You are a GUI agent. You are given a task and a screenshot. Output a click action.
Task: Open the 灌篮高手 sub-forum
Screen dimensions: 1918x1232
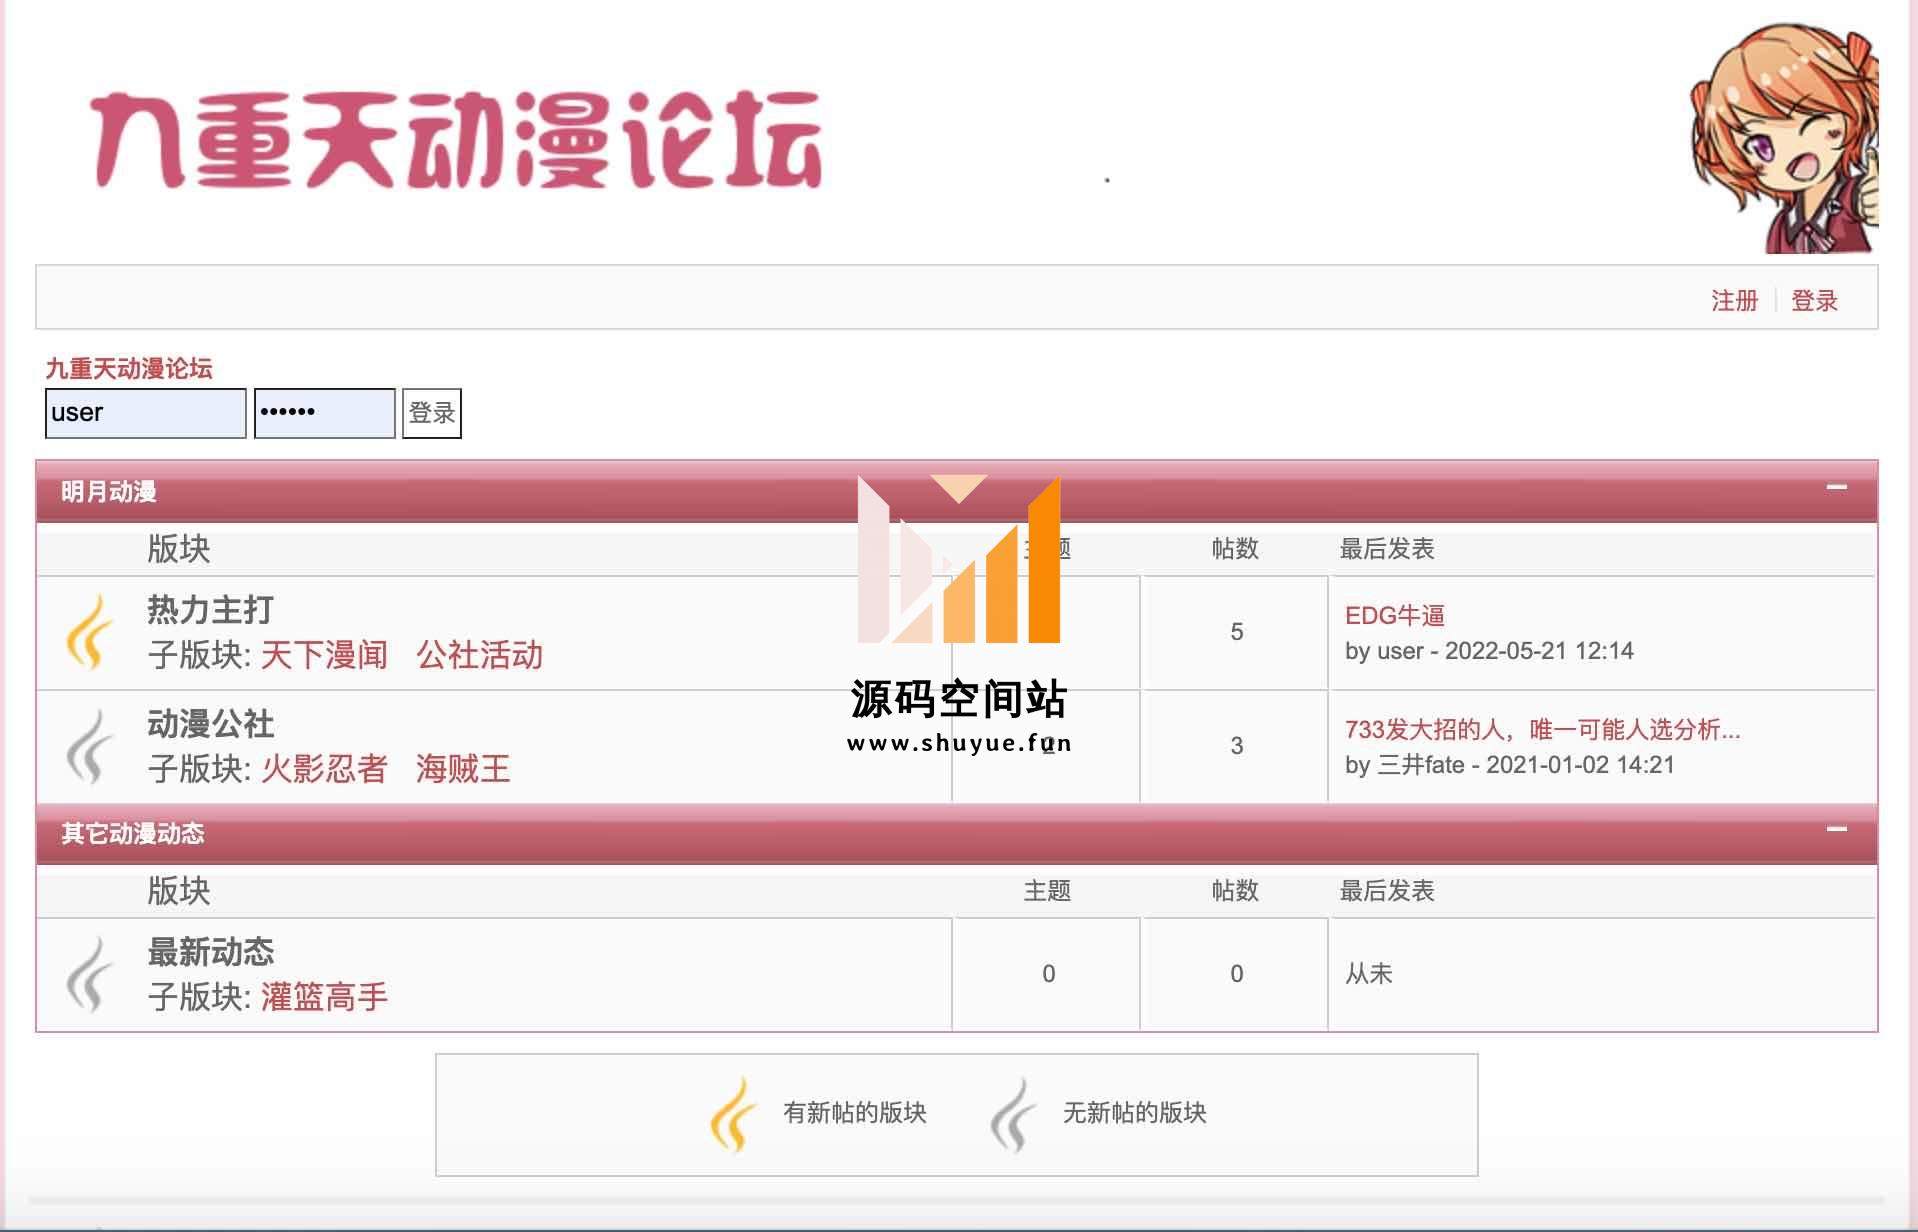324,997
